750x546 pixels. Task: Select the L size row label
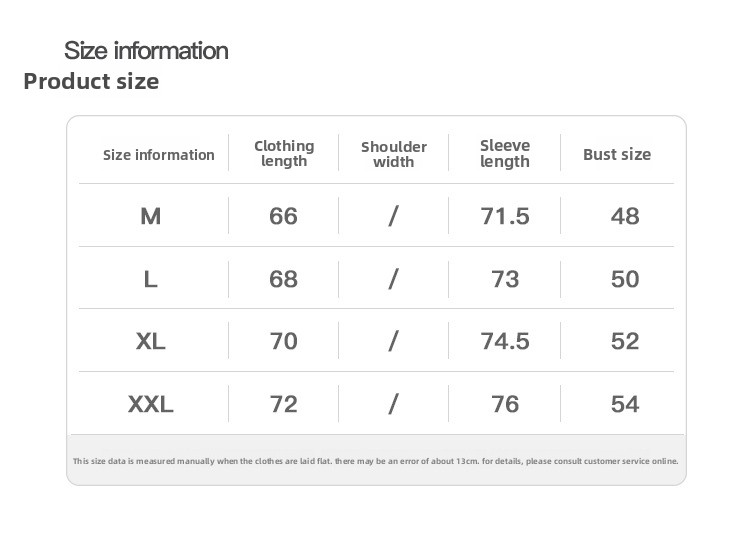[x=151, y=279]
